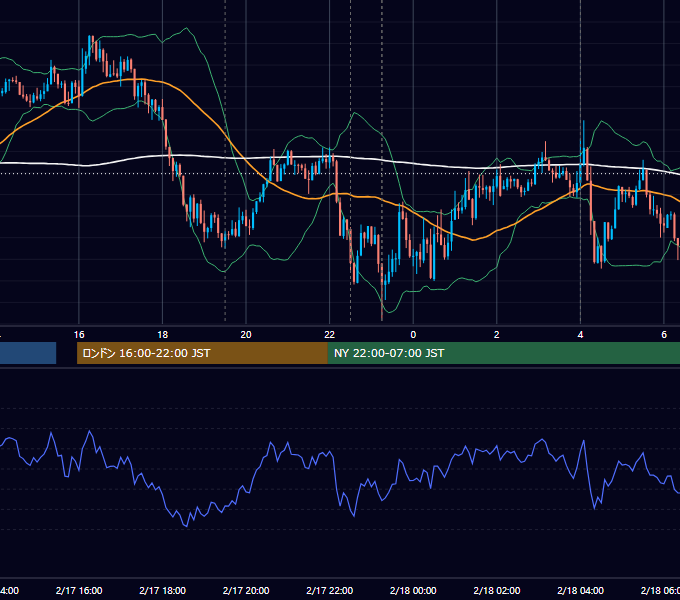Click hour label "0" on the upper time axis
Viewport: 680px width, 600px height.
(413, 335)
